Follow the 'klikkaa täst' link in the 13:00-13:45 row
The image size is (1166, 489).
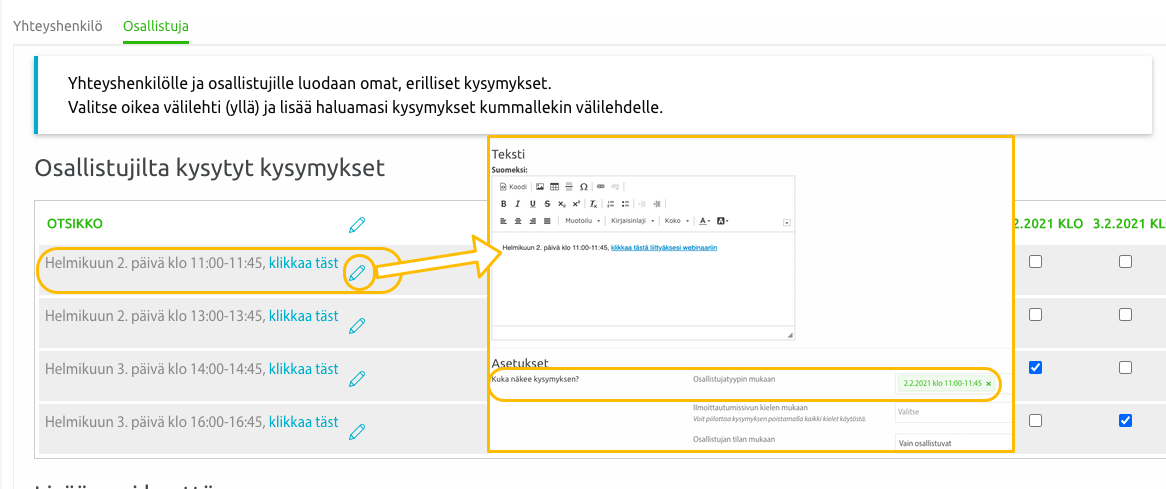click(x=303, y=316)
